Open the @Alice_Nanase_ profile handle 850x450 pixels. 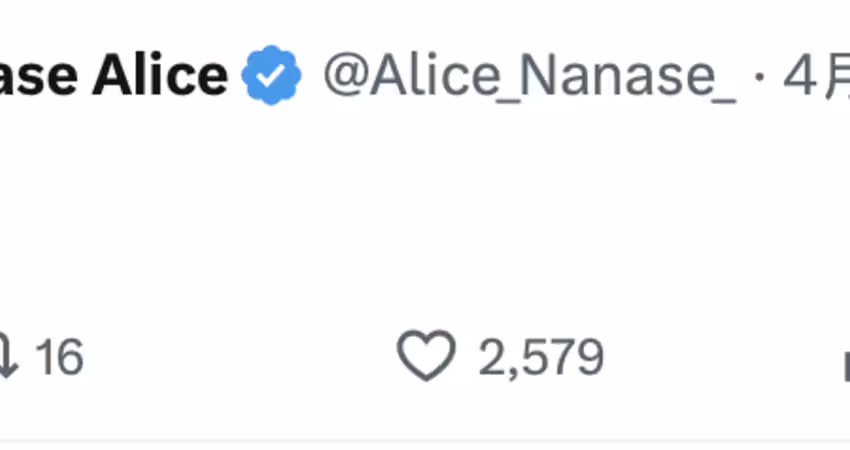pyautogui.click(x=530, y=77)
